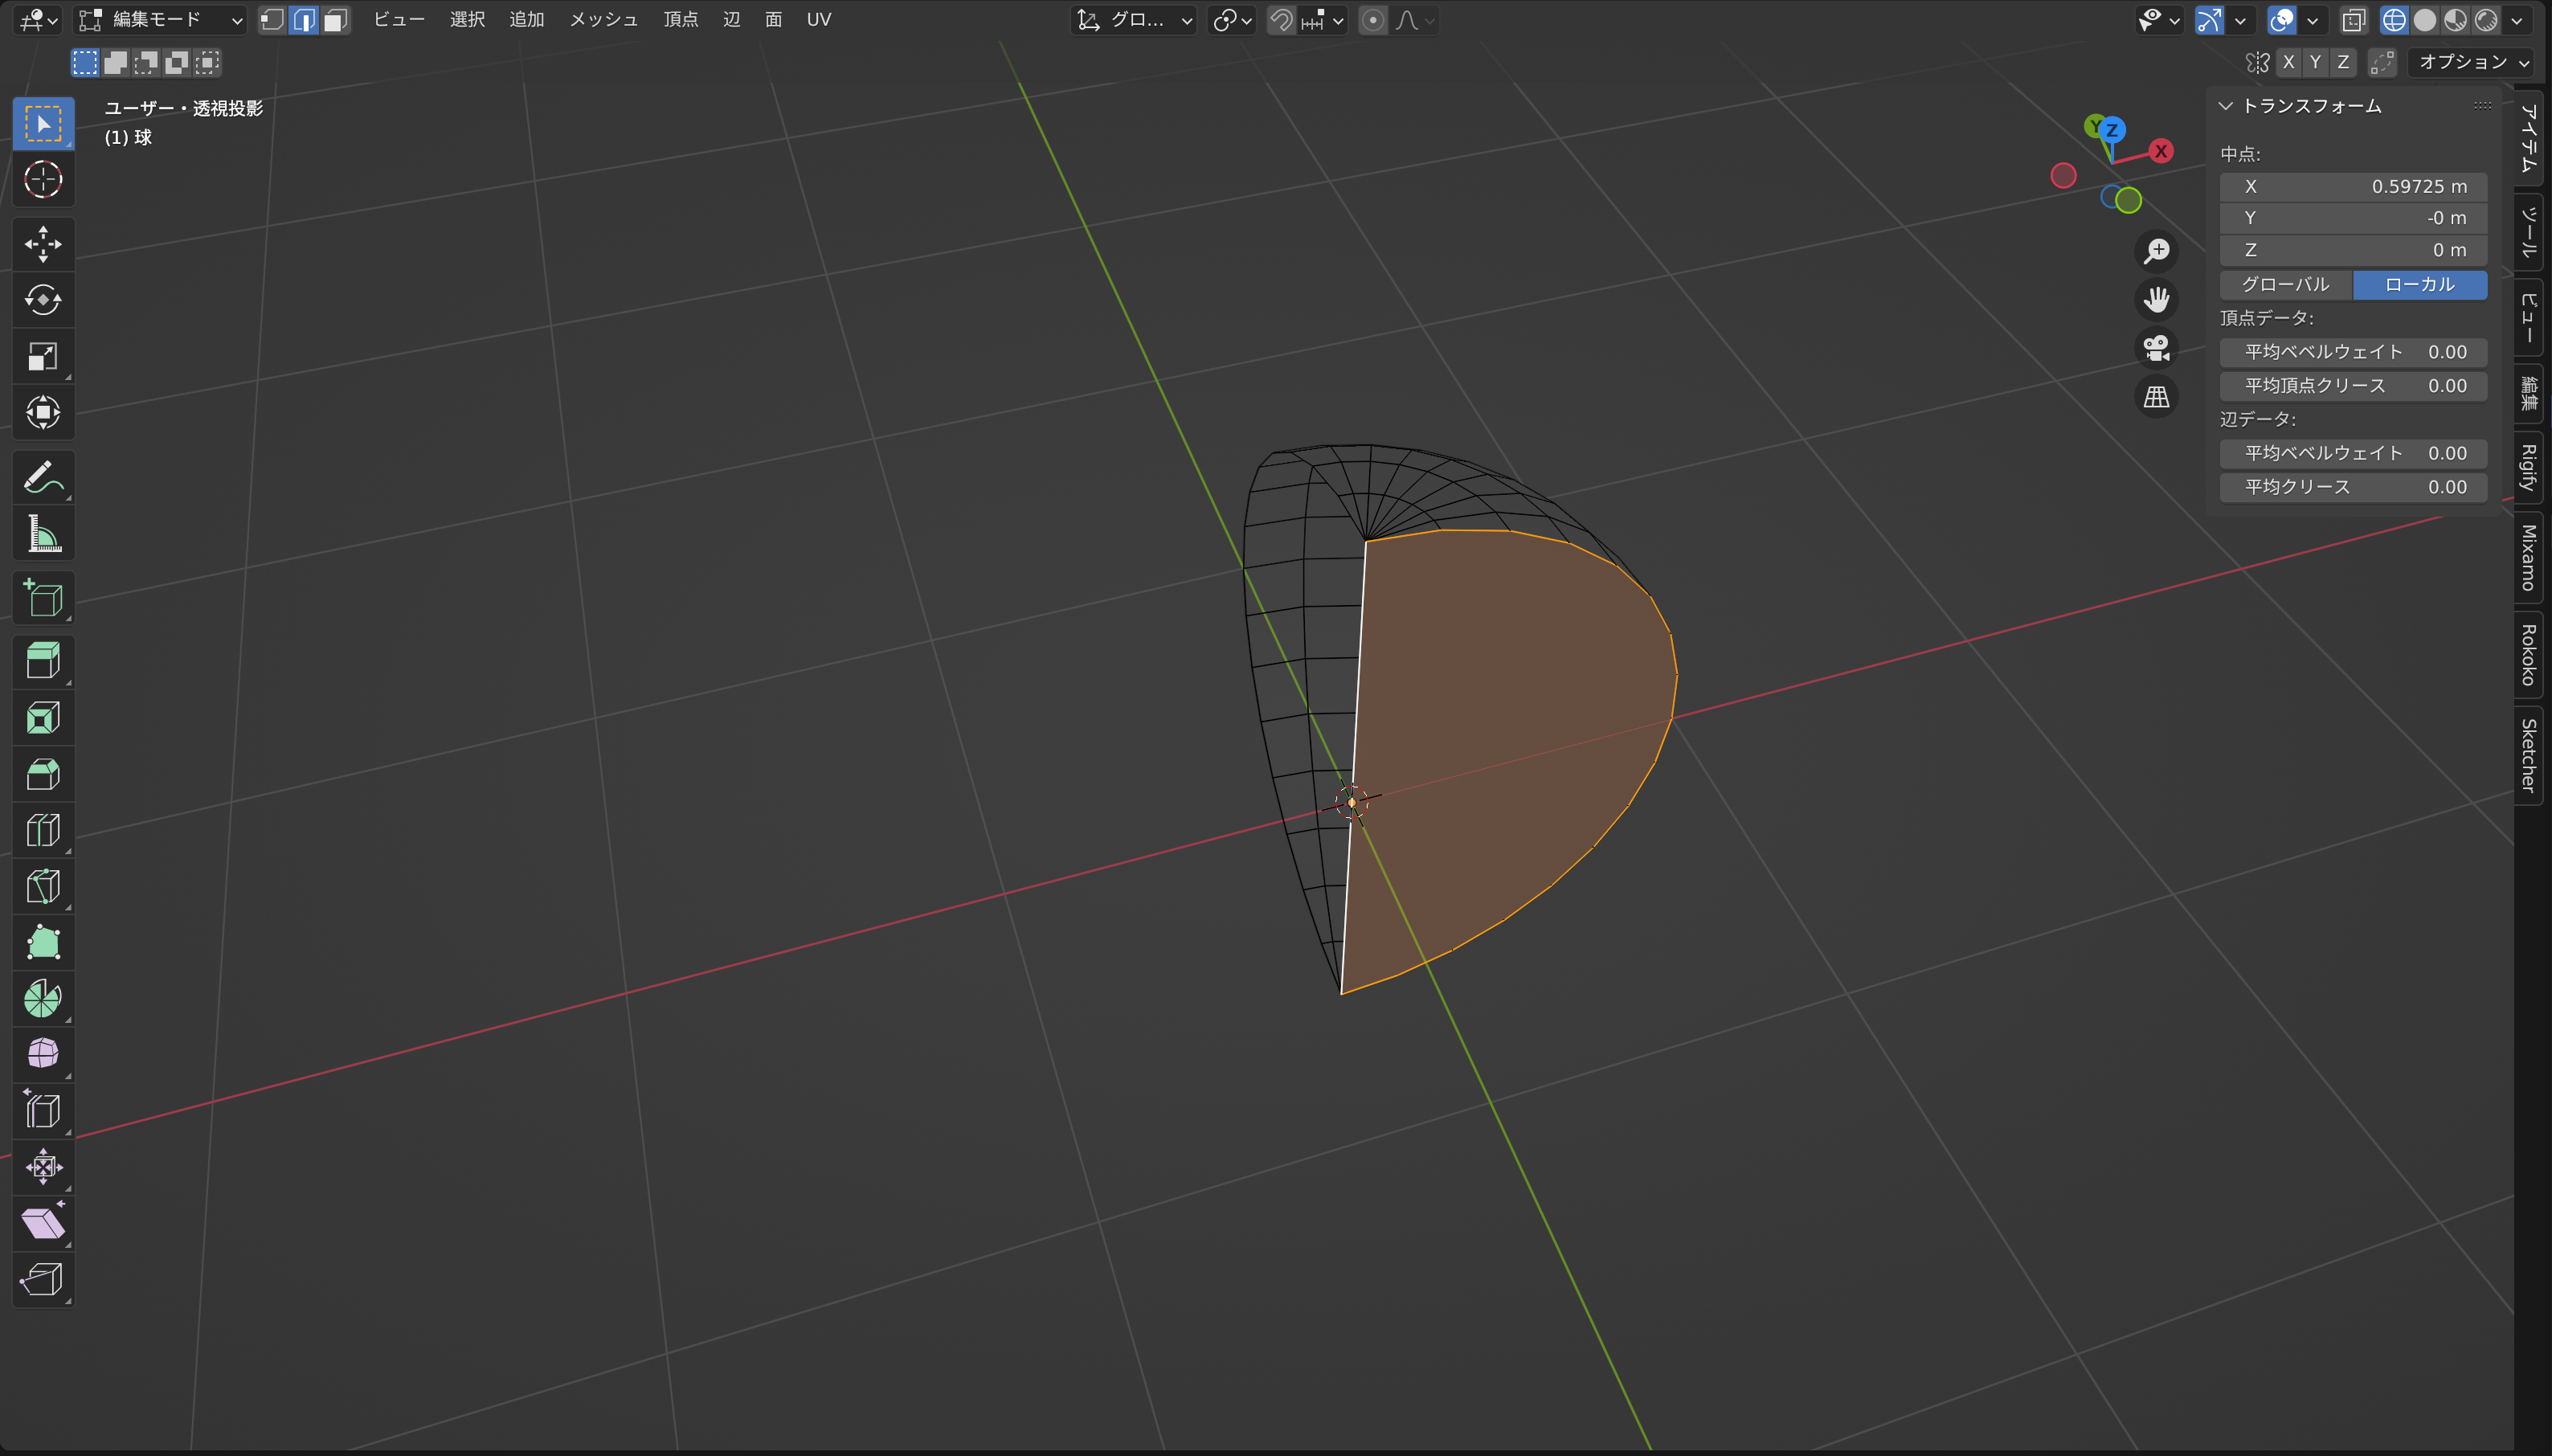Select the Smooth tool

43,1054
